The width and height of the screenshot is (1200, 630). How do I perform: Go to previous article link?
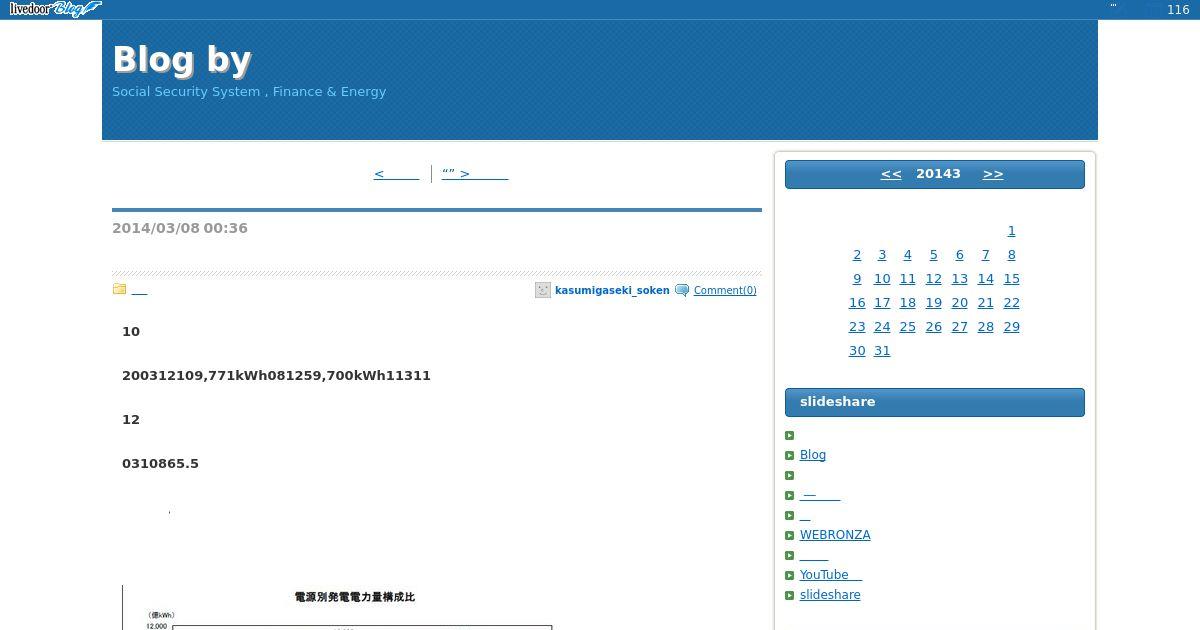396,174
